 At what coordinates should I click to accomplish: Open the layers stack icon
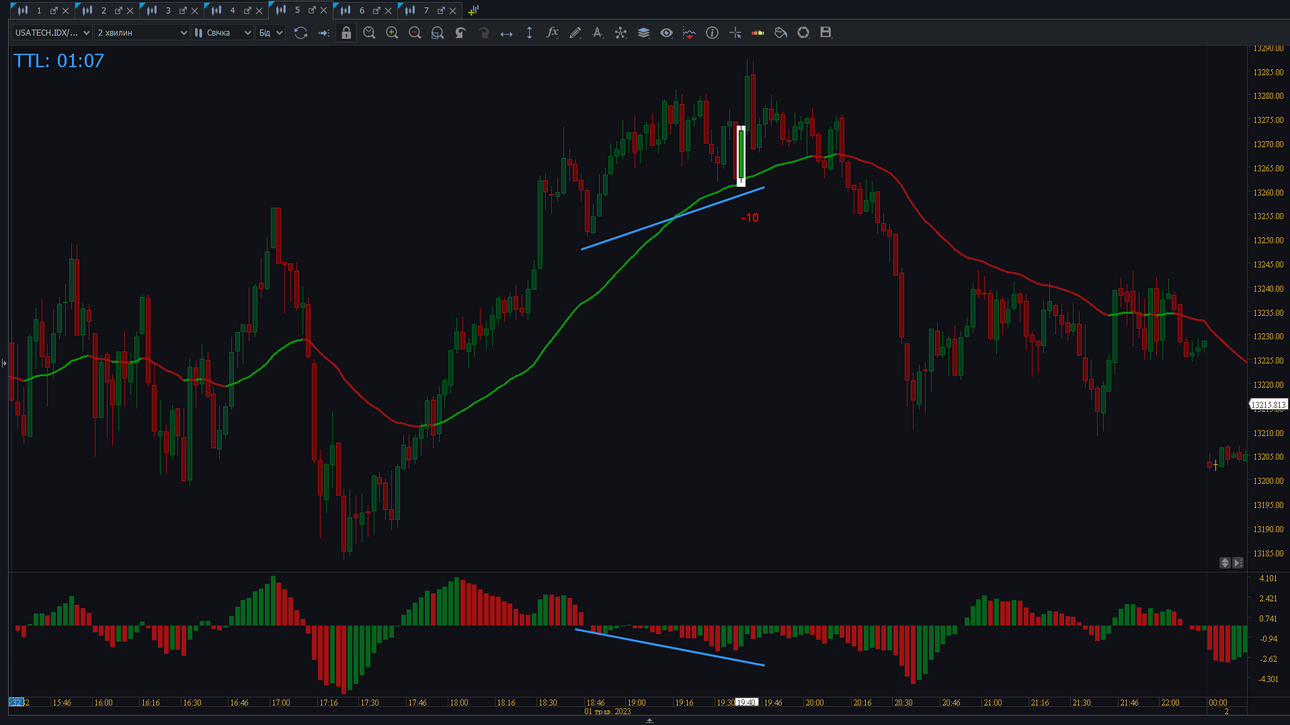[x=643, y=33]
